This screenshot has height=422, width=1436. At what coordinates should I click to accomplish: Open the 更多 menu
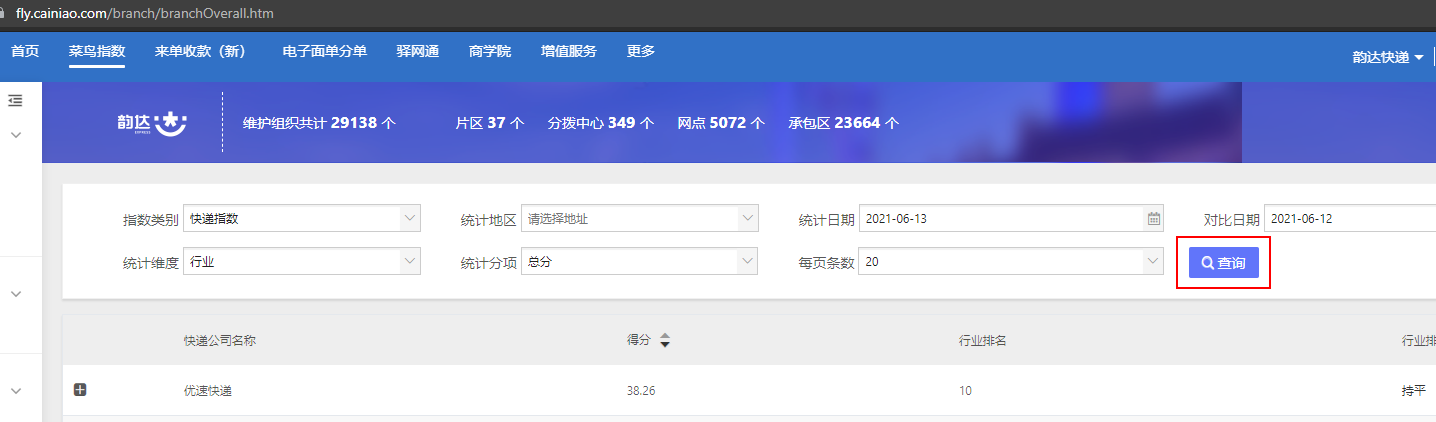tap(641, 51)
